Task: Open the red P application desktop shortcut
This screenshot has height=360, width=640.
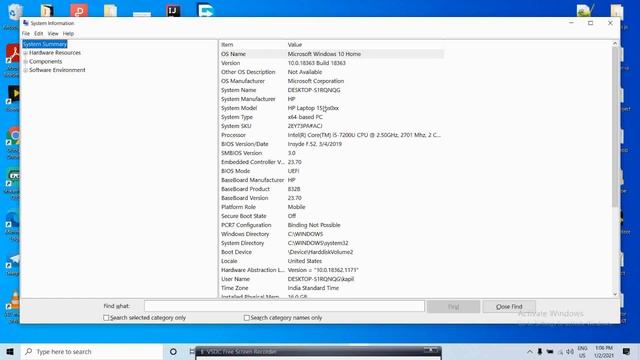Action: [79, 10]
